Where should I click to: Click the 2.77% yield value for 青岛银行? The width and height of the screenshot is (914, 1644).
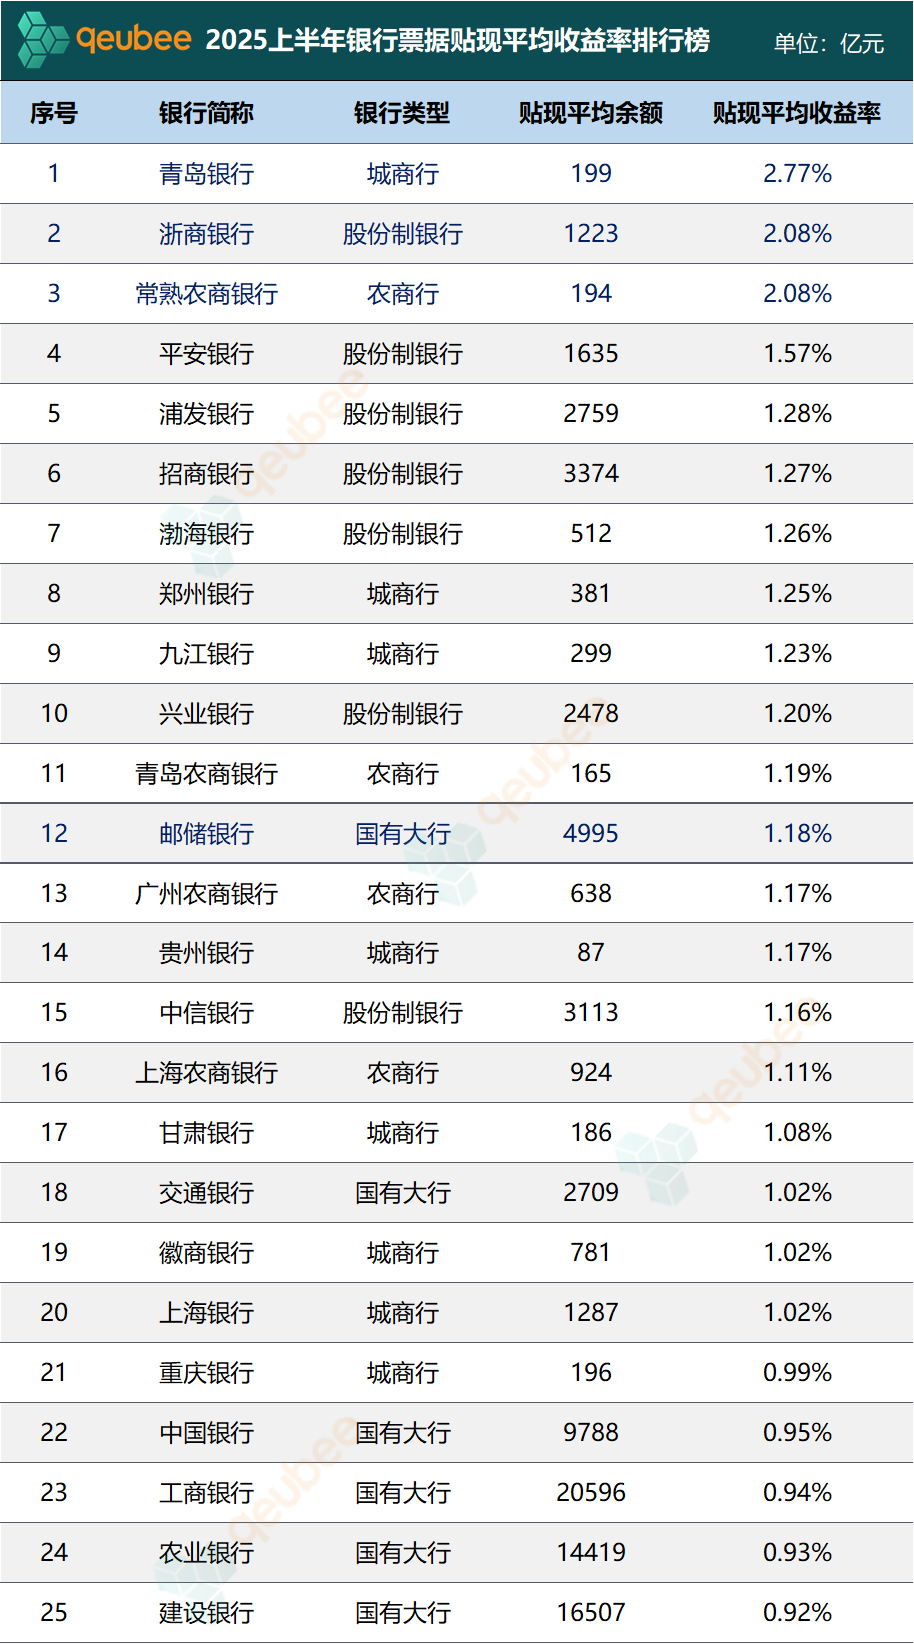click(x=797, y=174)
